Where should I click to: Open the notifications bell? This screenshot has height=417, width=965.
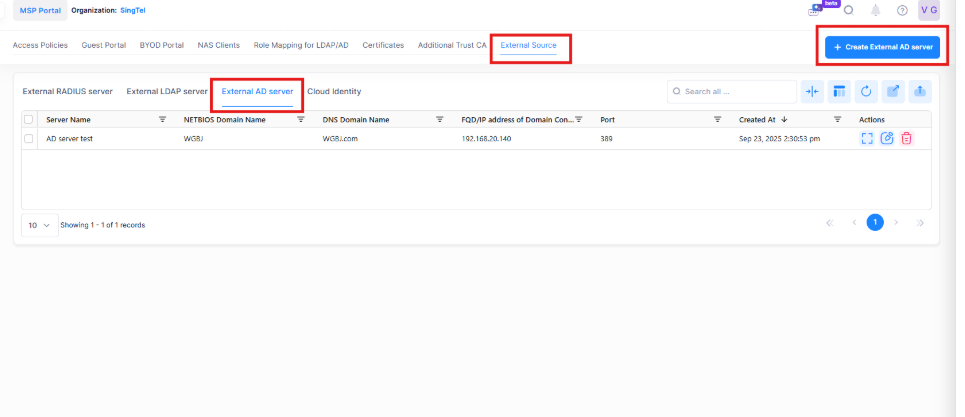[875, 10]
